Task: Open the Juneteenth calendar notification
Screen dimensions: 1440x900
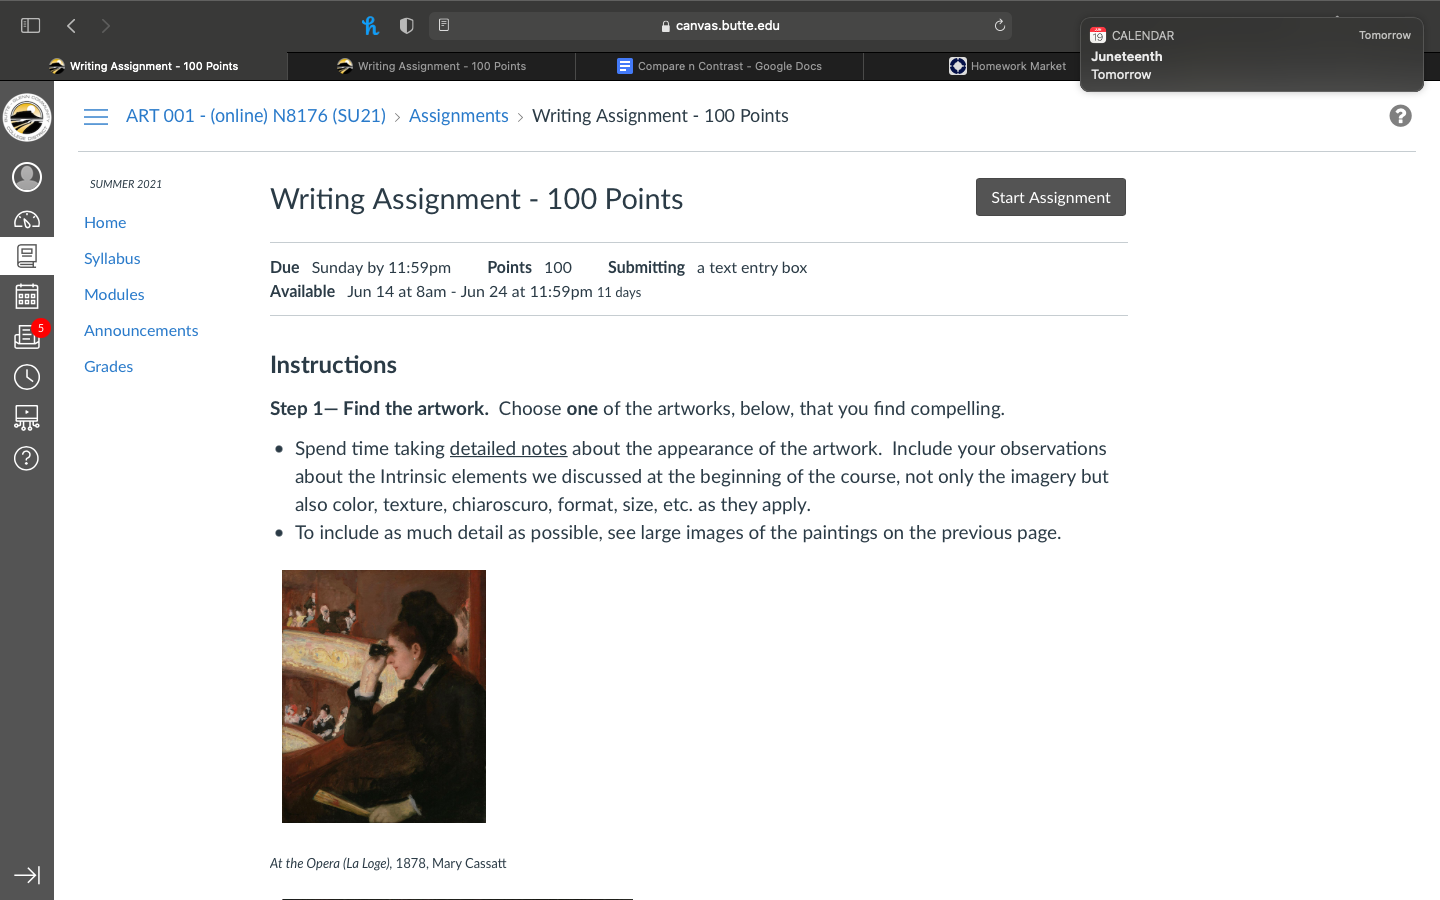Action: [x=1251, y=55]
